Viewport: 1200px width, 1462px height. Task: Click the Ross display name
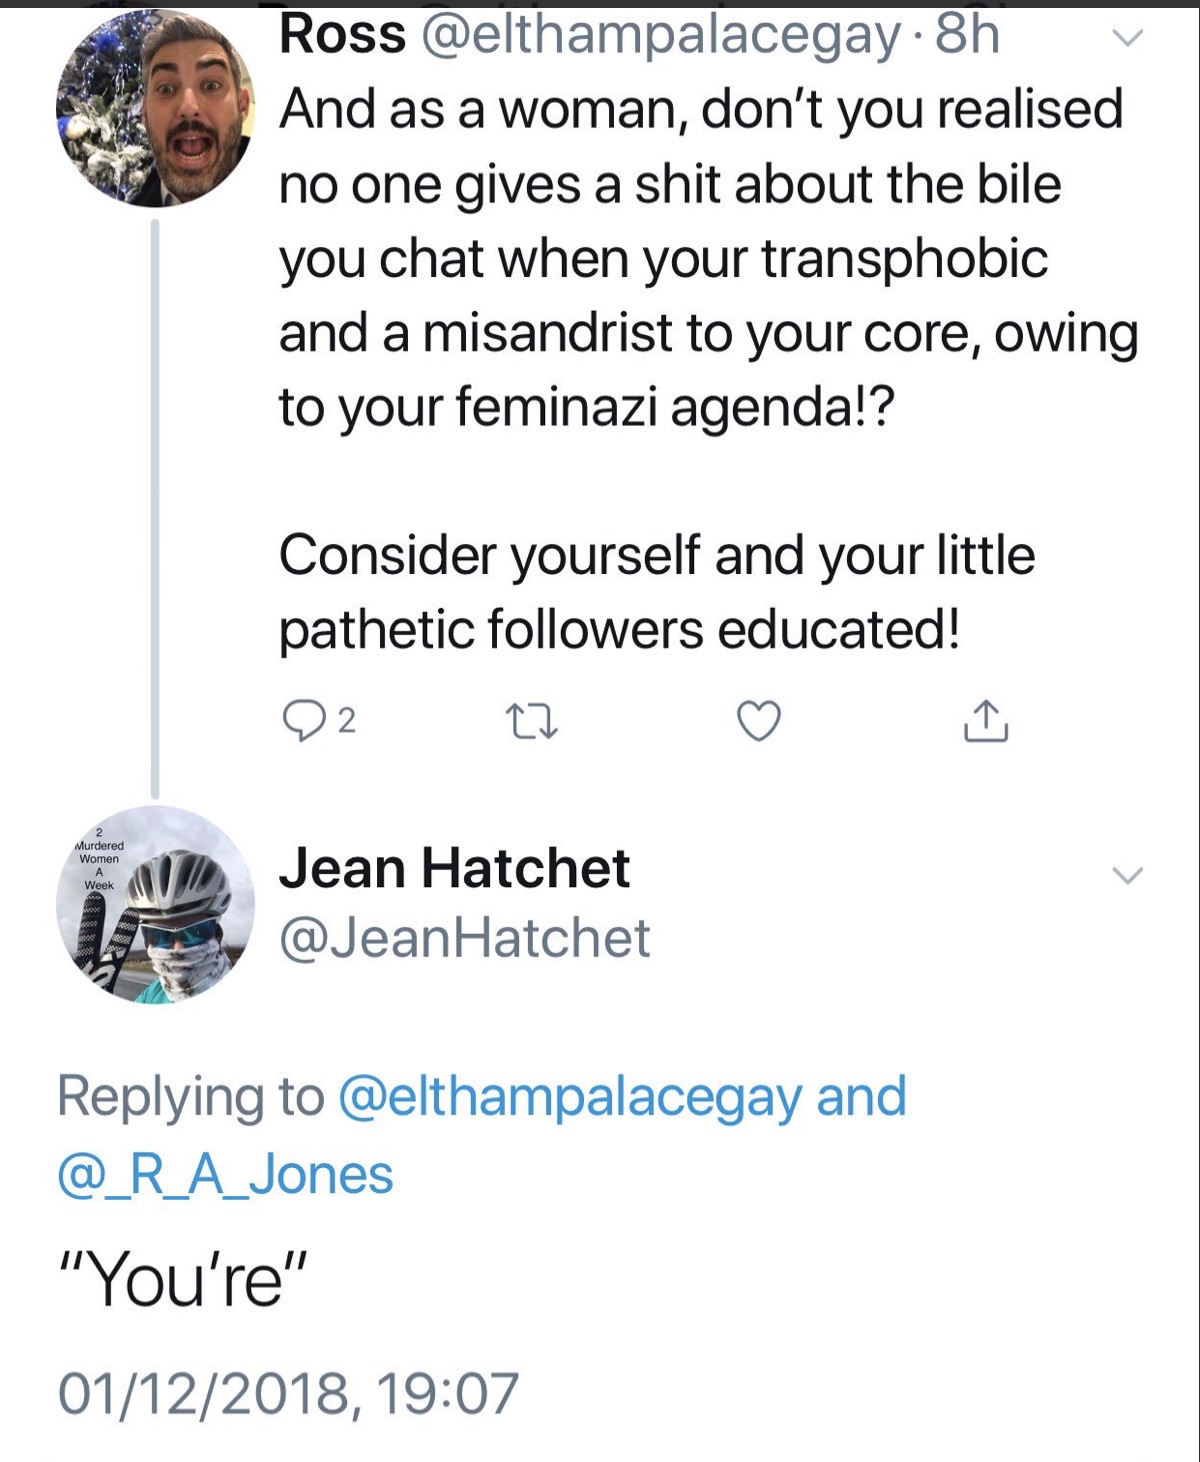(x=342, y=34)
